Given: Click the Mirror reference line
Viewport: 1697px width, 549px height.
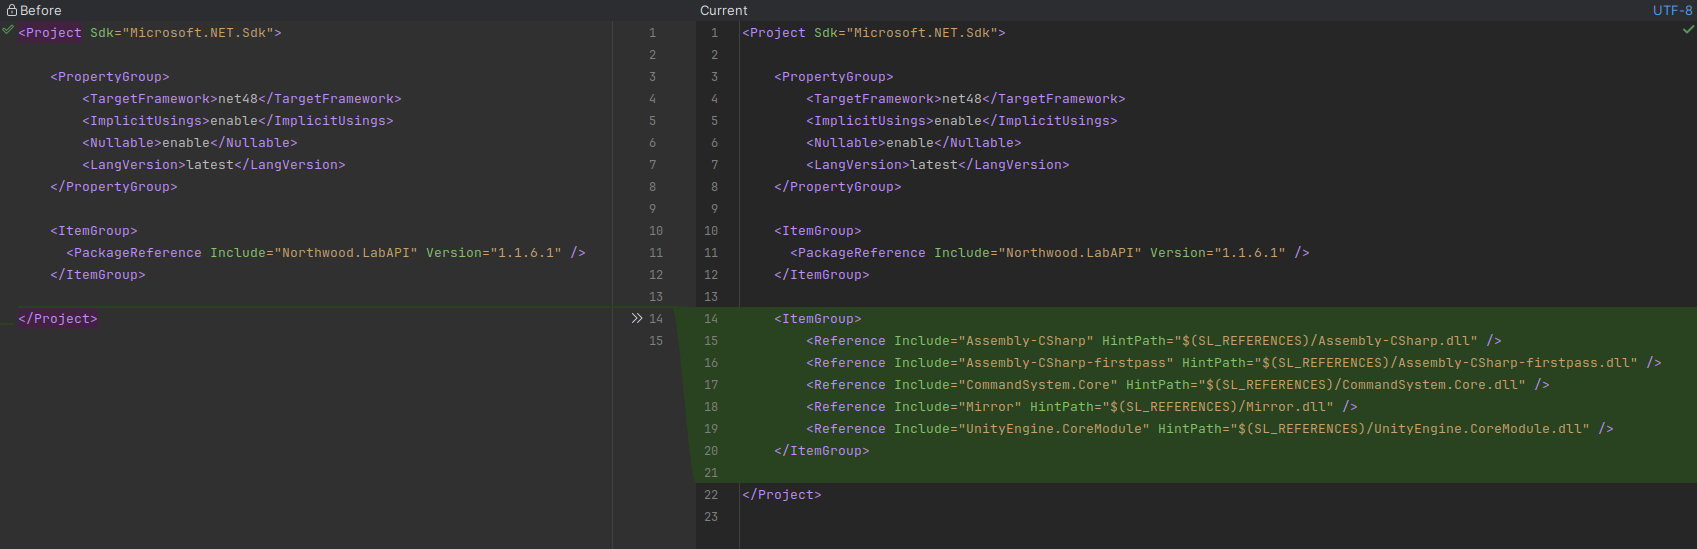Looking at the screenshot, I should [x=1082, y=407].
